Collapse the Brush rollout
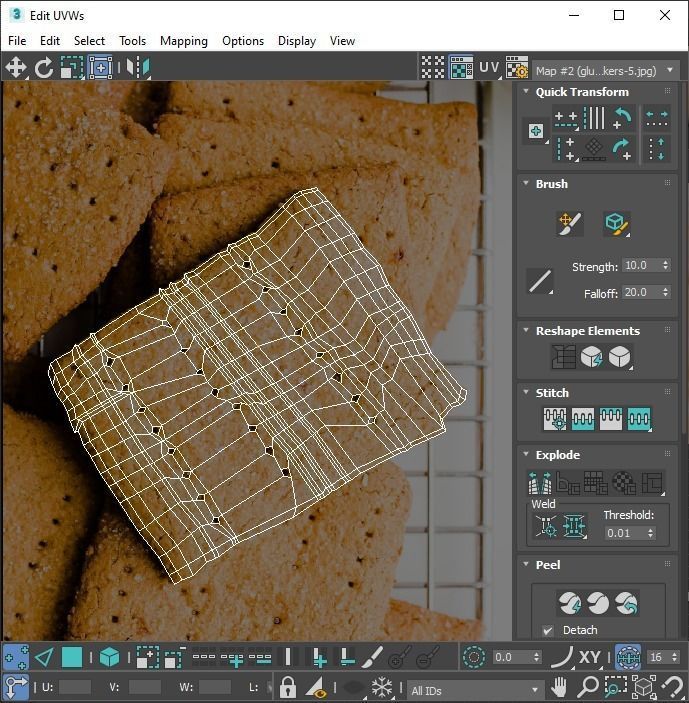The height and width of the screenshot is (703, 689). click(526, 183)
